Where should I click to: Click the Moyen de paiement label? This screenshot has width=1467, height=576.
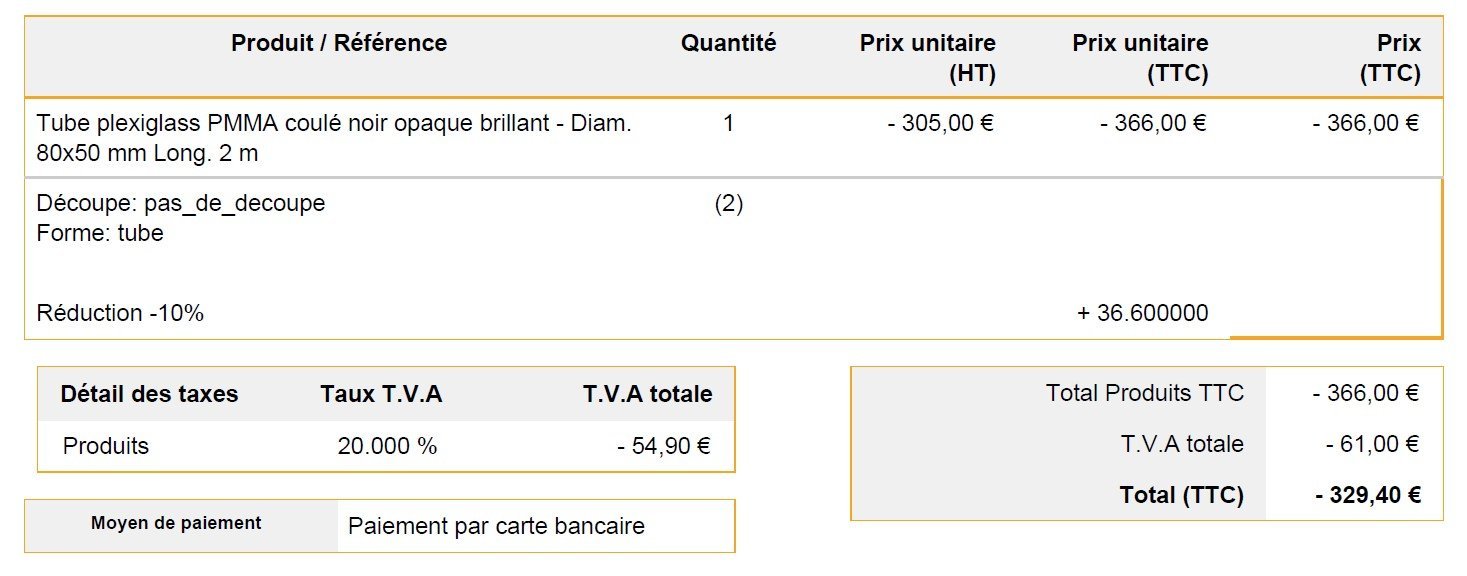coord(176,523)
